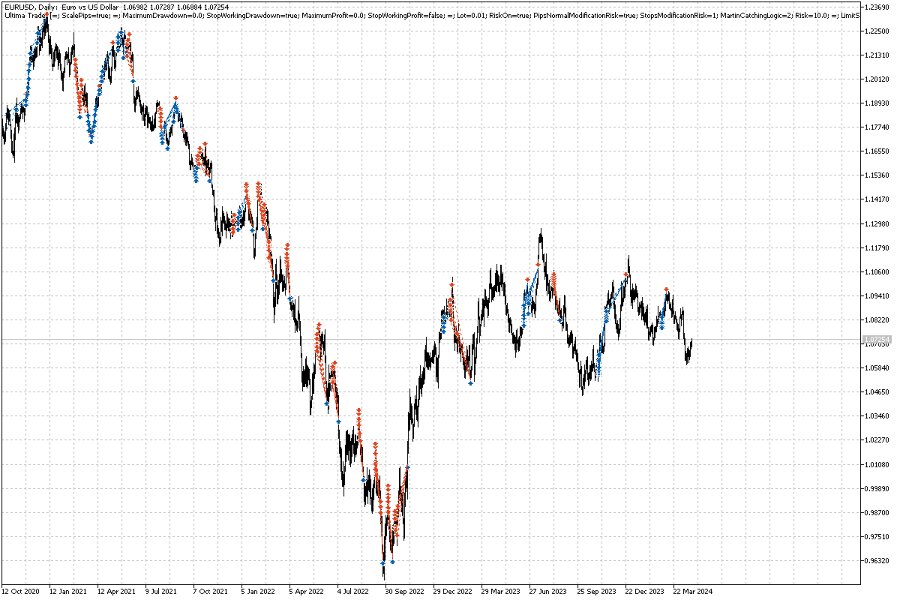The height and width of the screenshot is (600, 900).
Task: Choose the 5 Jan 2022 date label
Action: pyautogui.click(x=258, y=591)
